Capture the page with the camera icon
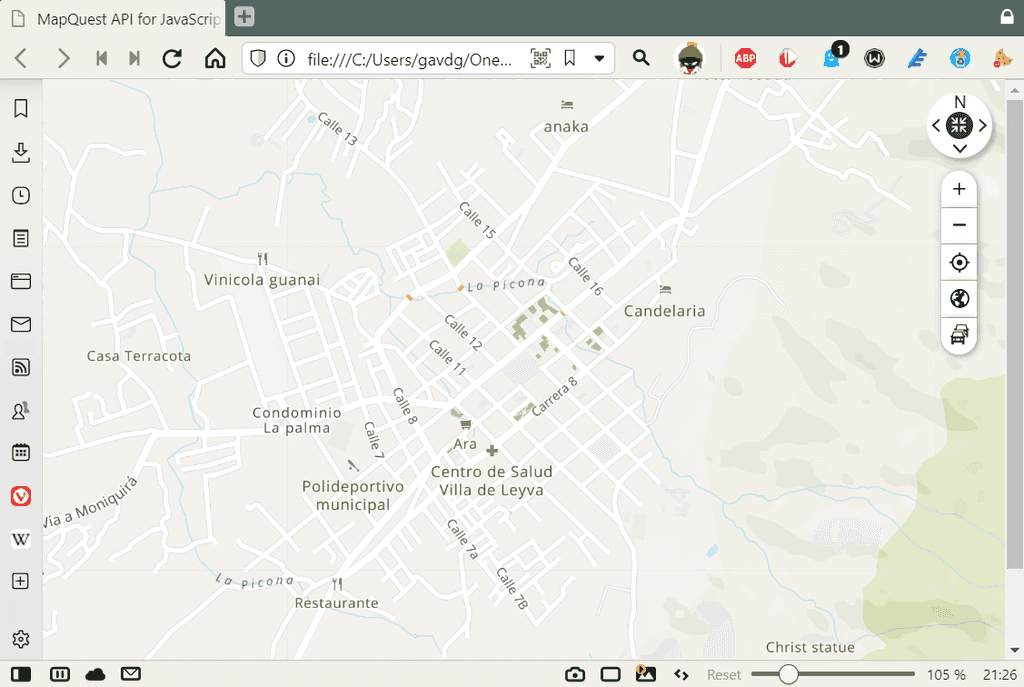The width and height of the screenshot is (1024, 687). (x=574, y=674)
